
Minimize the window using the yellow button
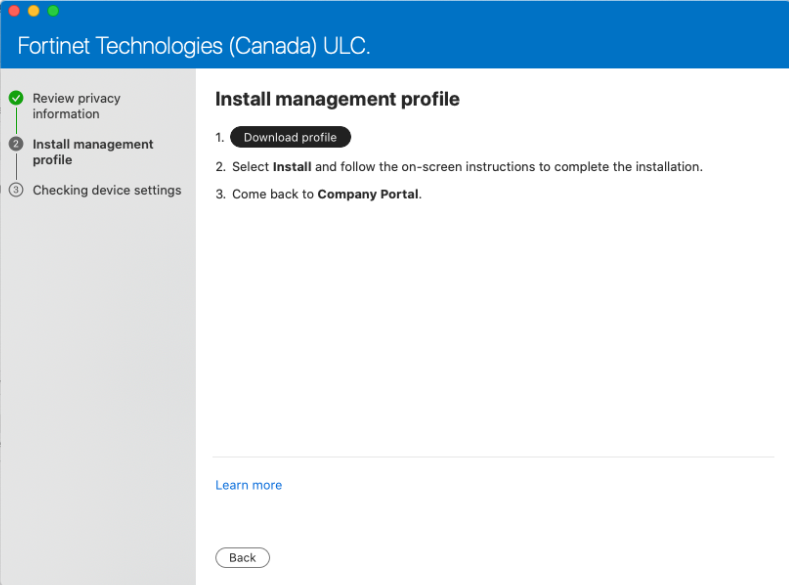(x=33, y=10)
